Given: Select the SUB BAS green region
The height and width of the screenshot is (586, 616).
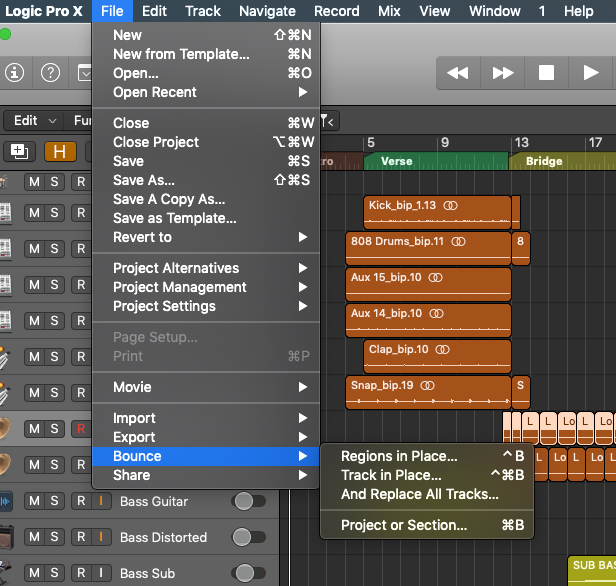Looking at the screenshot, I should [592, 571].
